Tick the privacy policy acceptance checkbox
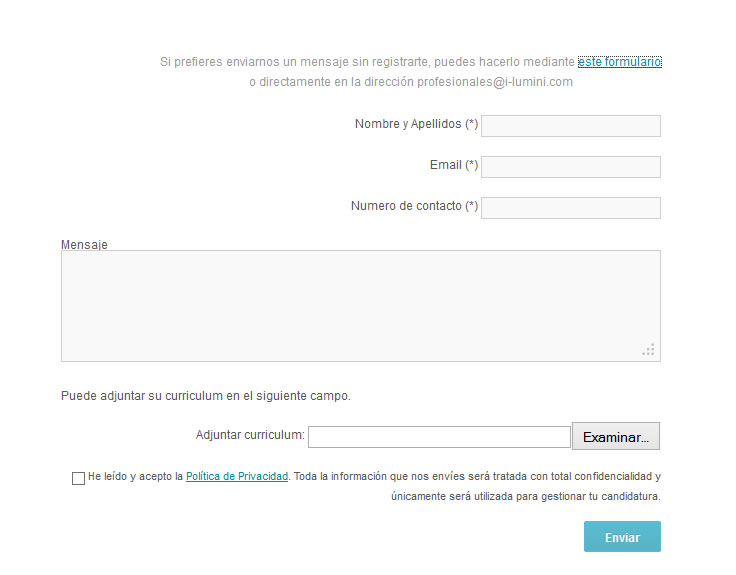This screenshot has width=736, height=575. pos(78,478)
